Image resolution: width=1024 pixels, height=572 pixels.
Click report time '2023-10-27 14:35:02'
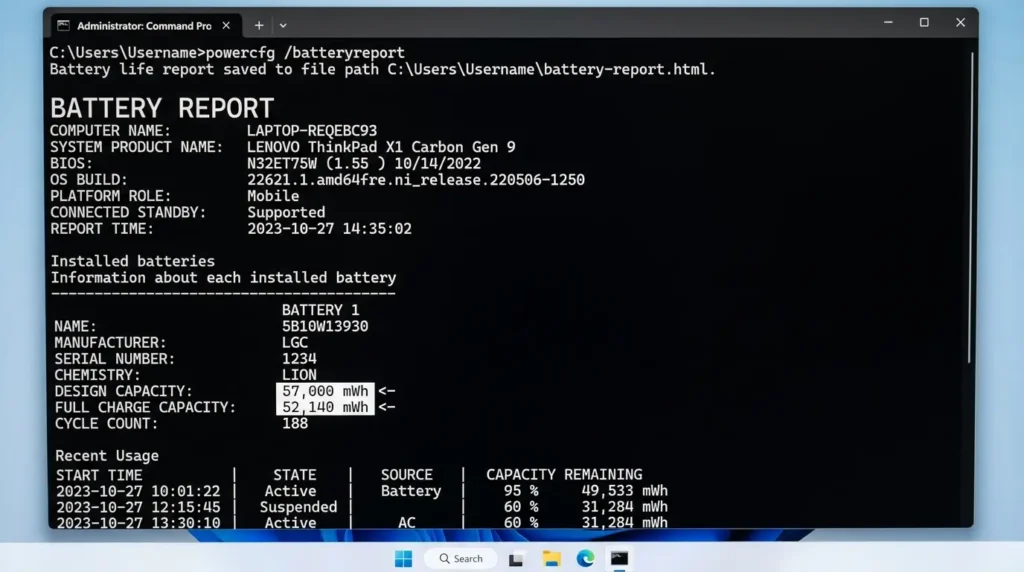coord(329,229)
